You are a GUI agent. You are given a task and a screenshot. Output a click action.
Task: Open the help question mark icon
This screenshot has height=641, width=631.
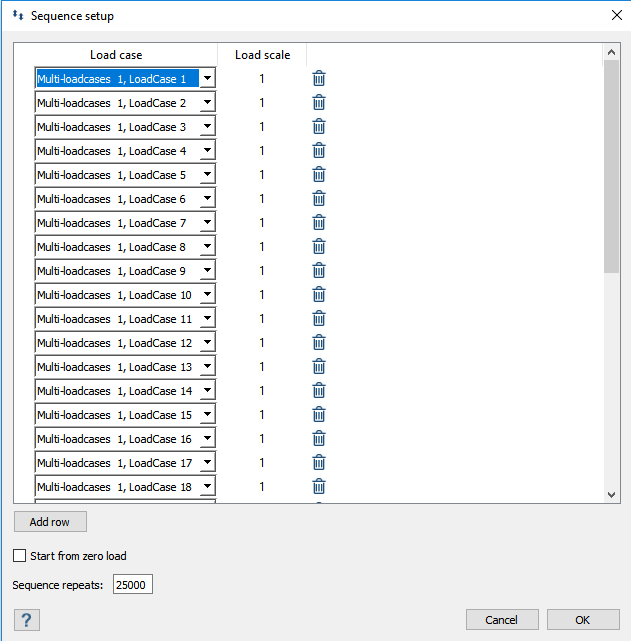click(x=26, y=620)
